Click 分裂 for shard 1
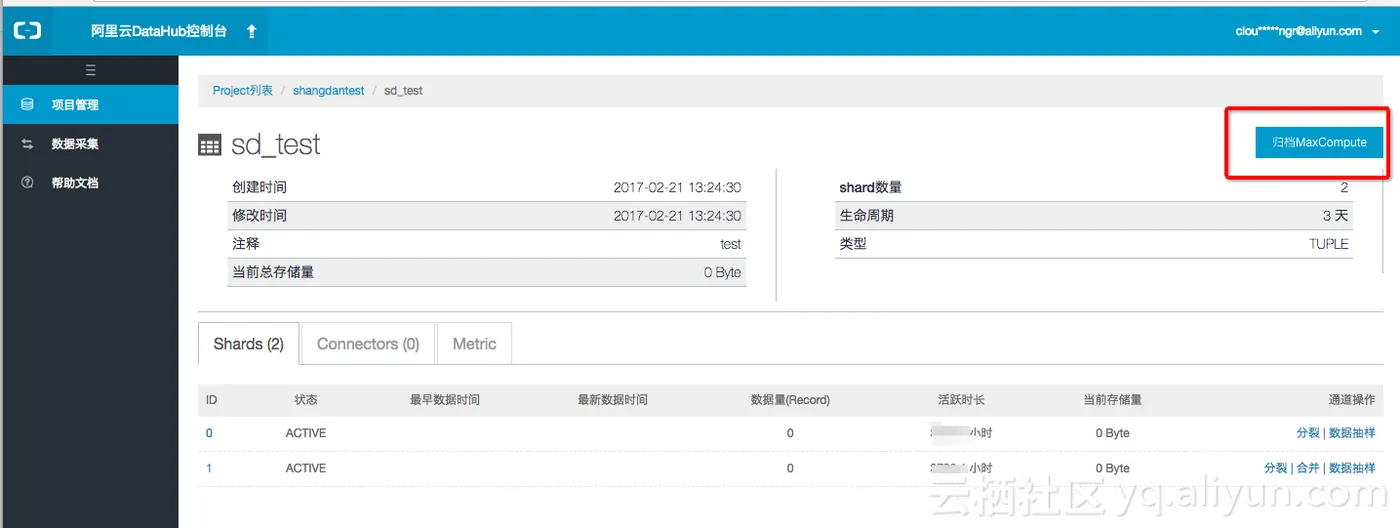The width and height of the screenshot is (1400, 528). [1276, 468]
